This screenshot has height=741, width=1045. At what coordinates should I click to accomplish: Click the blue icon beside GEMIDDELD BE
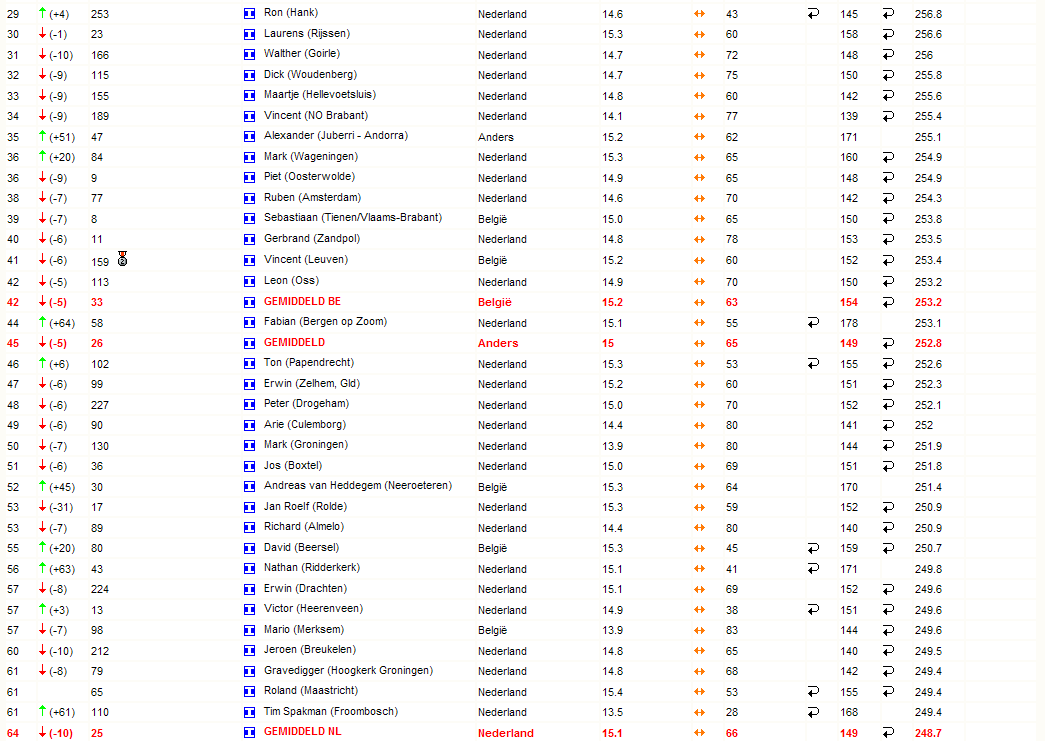tap(249, 303)
